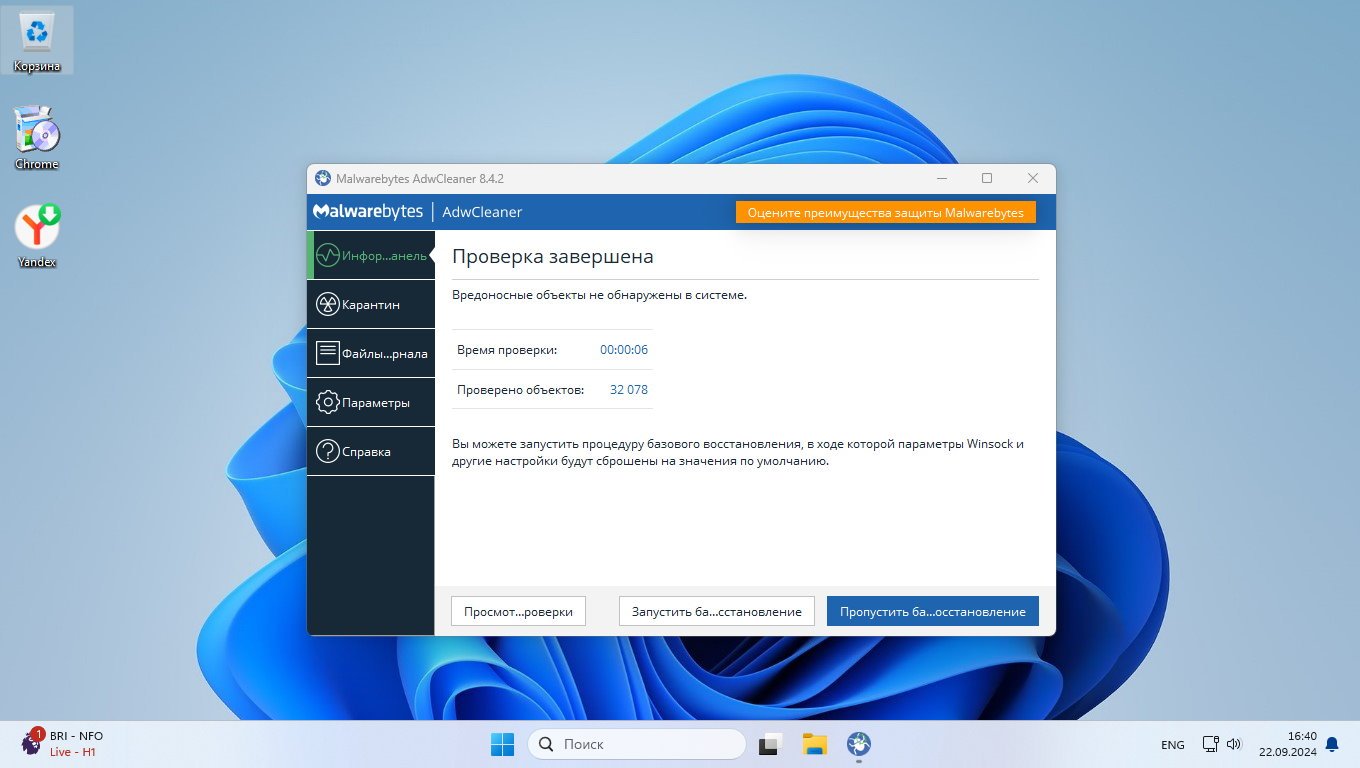The width and height of the screenshot is (1360, 768).
Task: Minimize the AdwCleaner window
Action: pos(941,178)
